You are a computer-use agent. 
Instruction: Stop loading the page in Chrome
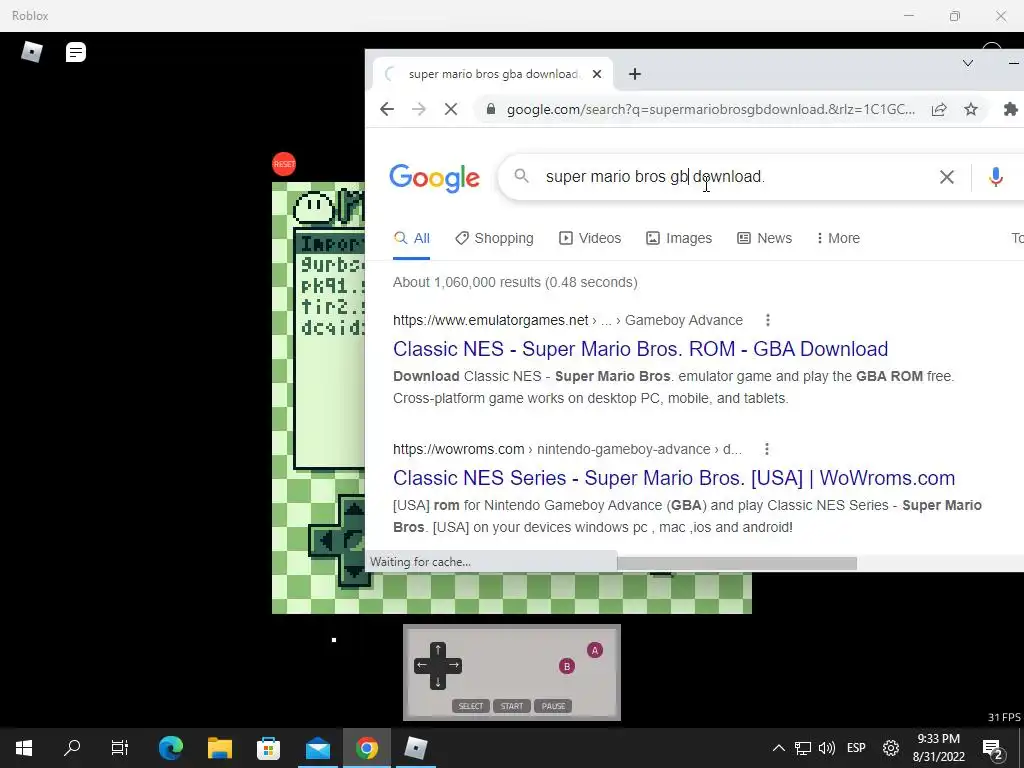451,109
